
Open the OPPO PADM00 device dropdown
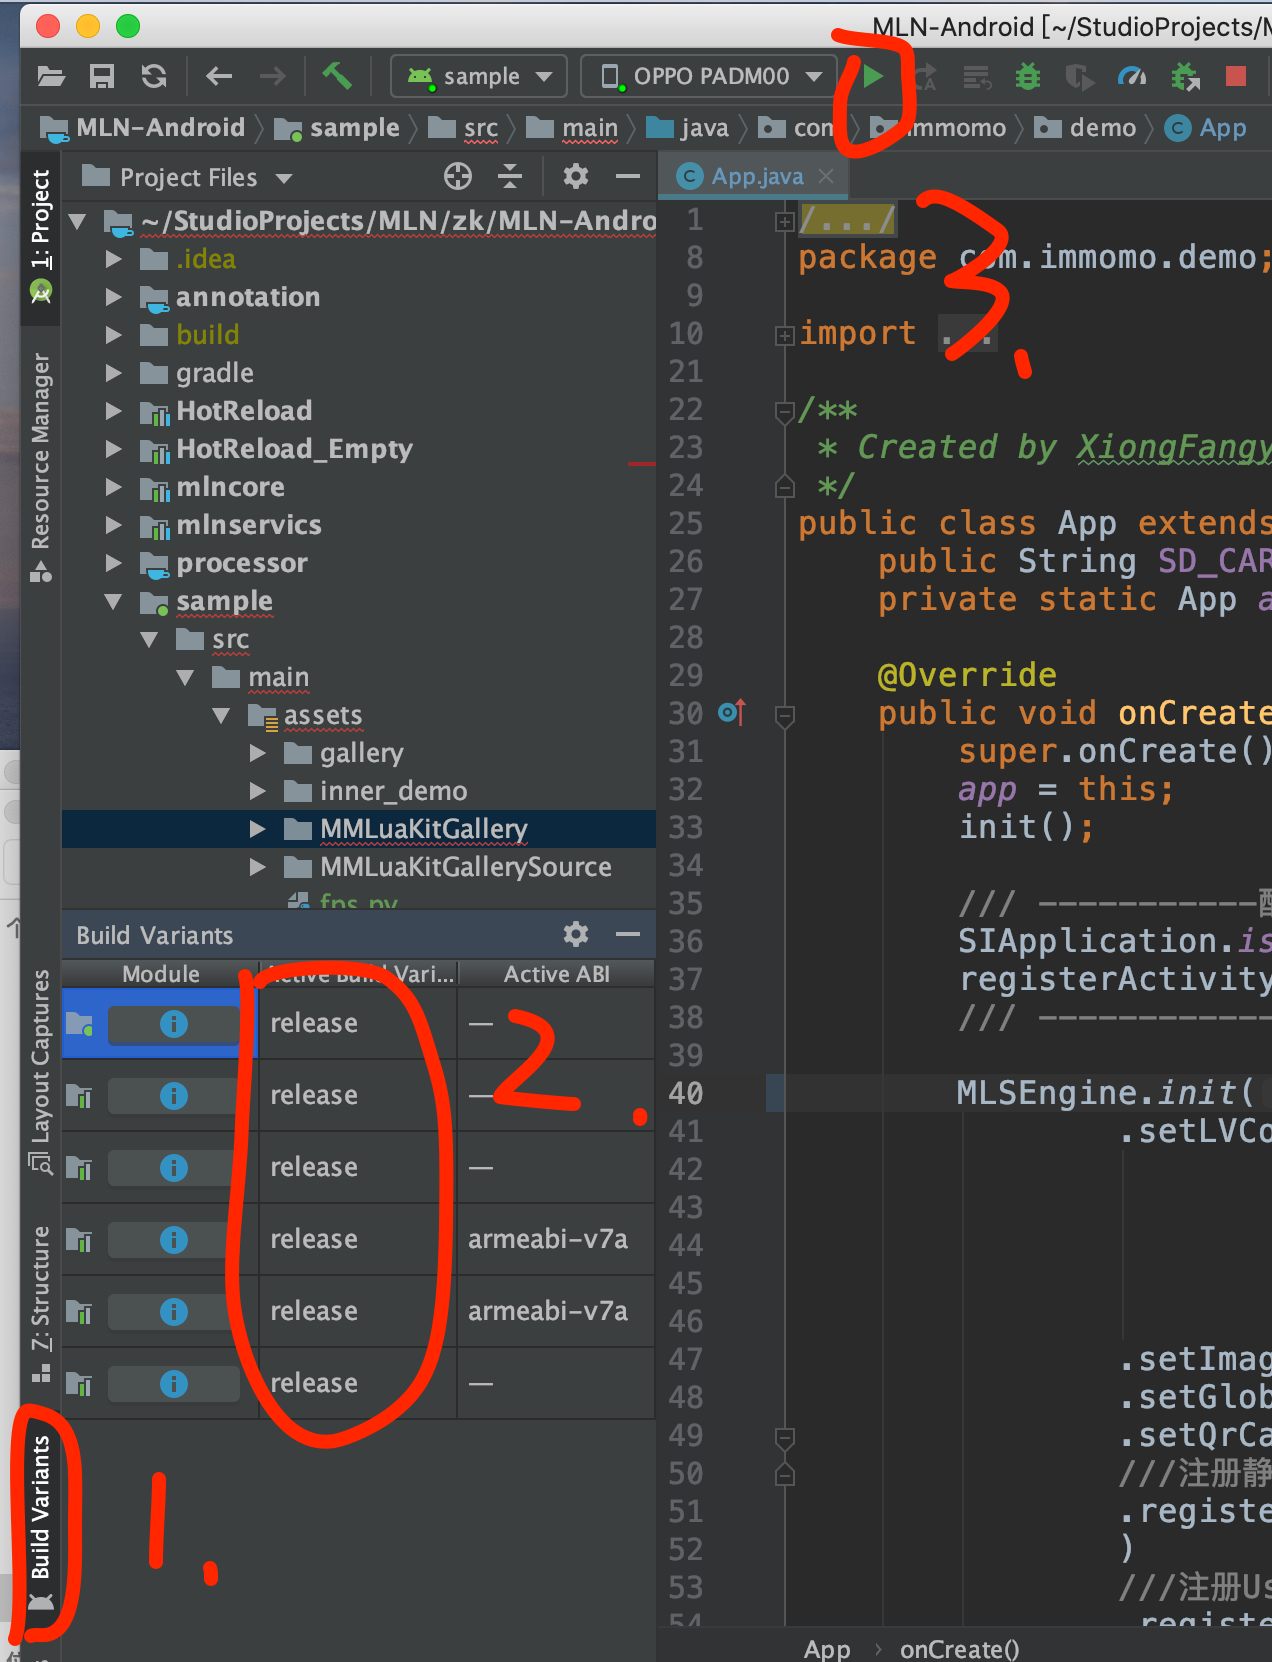click(x=712, y=76)
